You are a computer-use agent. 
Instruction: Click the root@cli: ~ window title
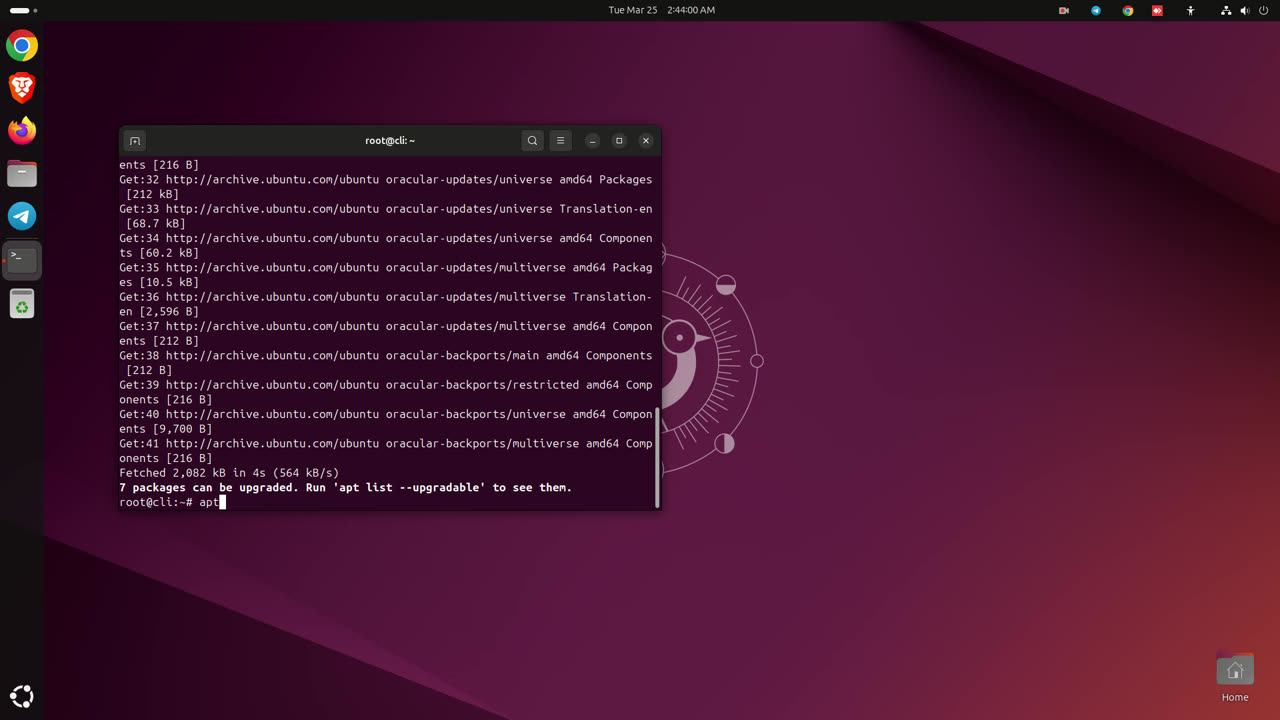390,141
